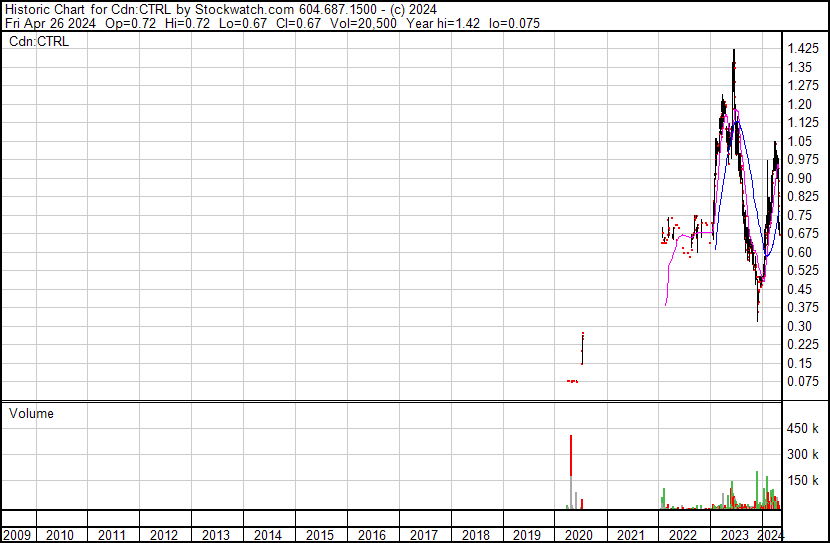Click the 0.675 price axis label
The width and height of the screenshot is (830, 543).
point(803,233)
